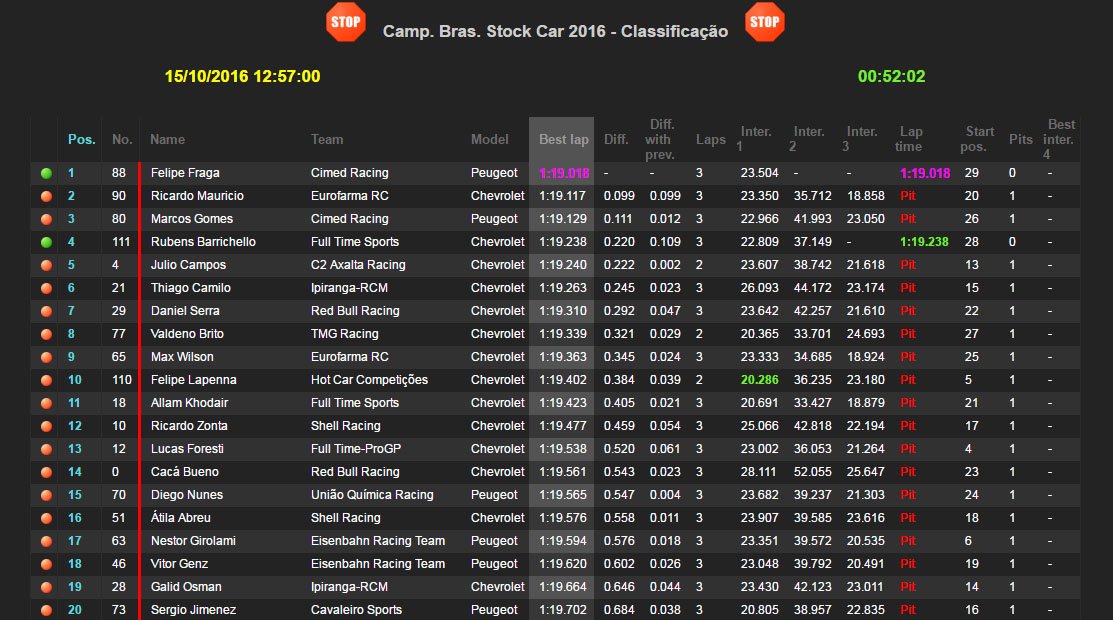Click orange status dot for Nestor Girolami
Viewport: 1113px width, 620px height.
pos(46,541)
